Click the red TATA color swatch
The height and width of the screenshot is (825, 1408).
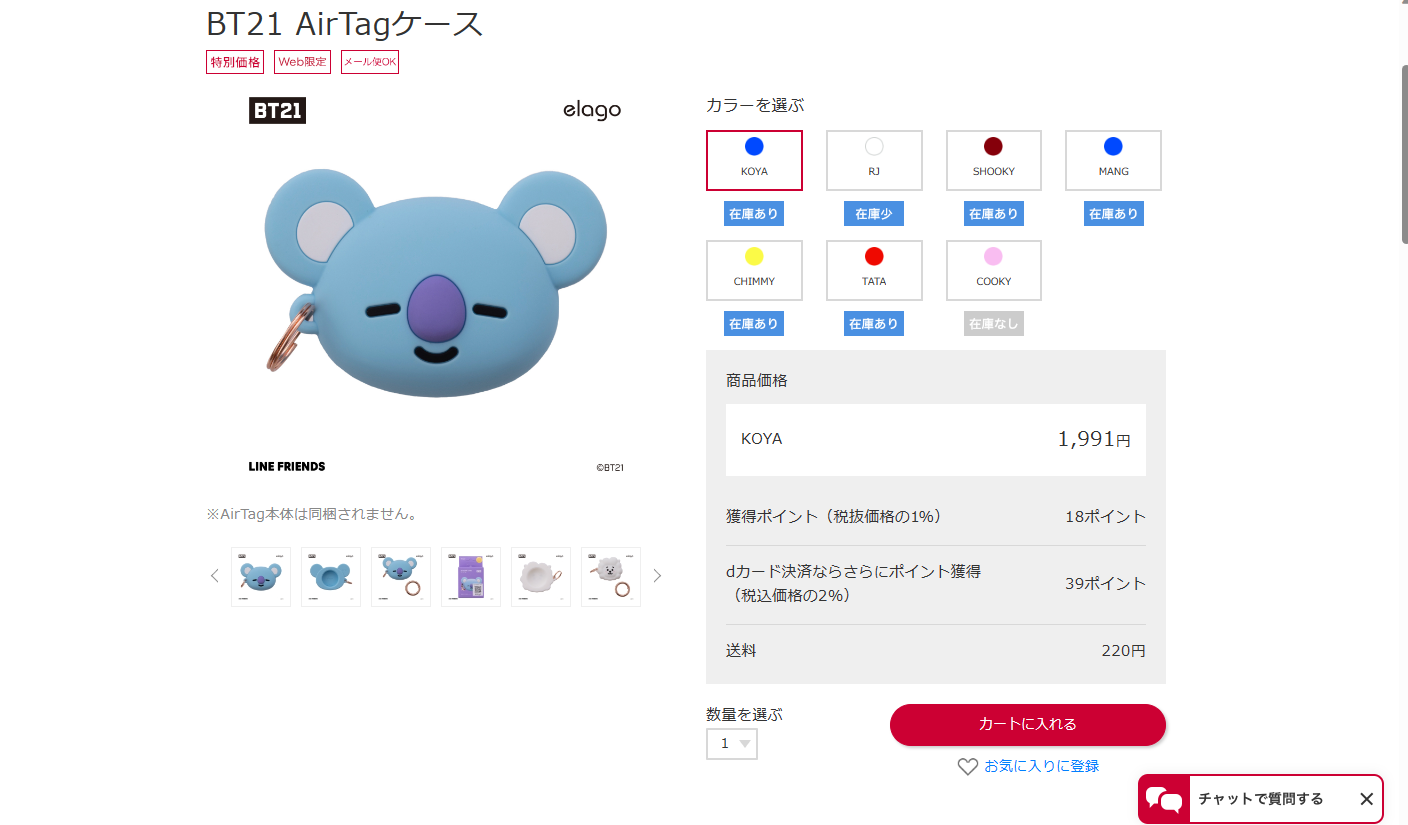pos(873,257)
